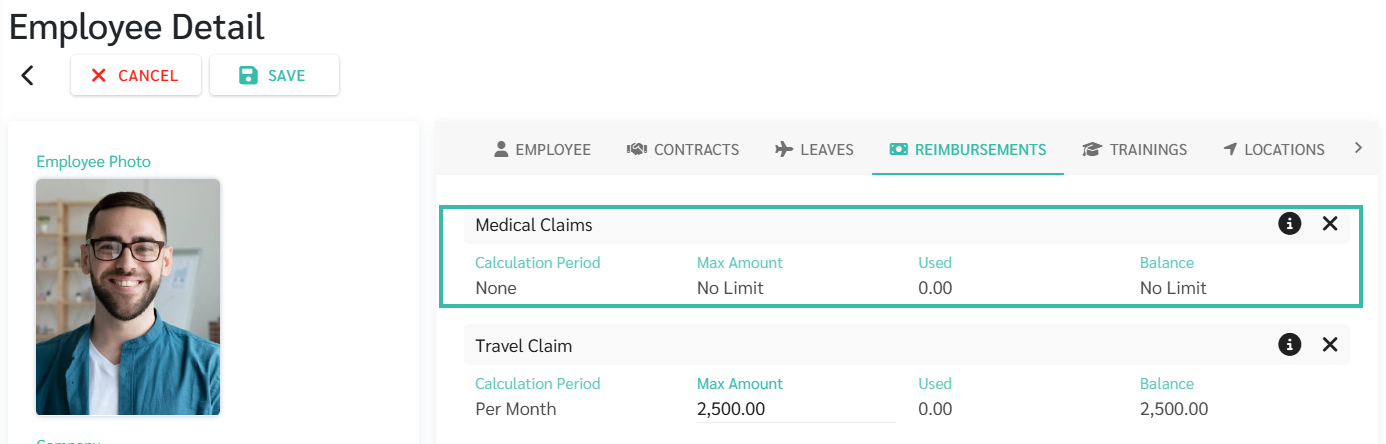Remove Travel Claim with X icon
Screen dimensions: 1386x444
pos(1330,345)
